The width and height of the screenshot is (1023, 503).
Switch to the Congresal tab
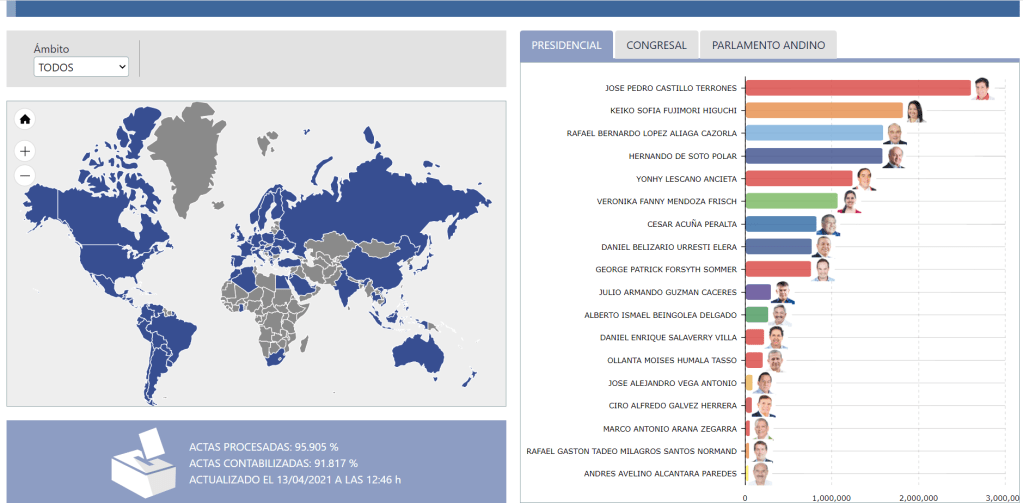pos(656,45)
